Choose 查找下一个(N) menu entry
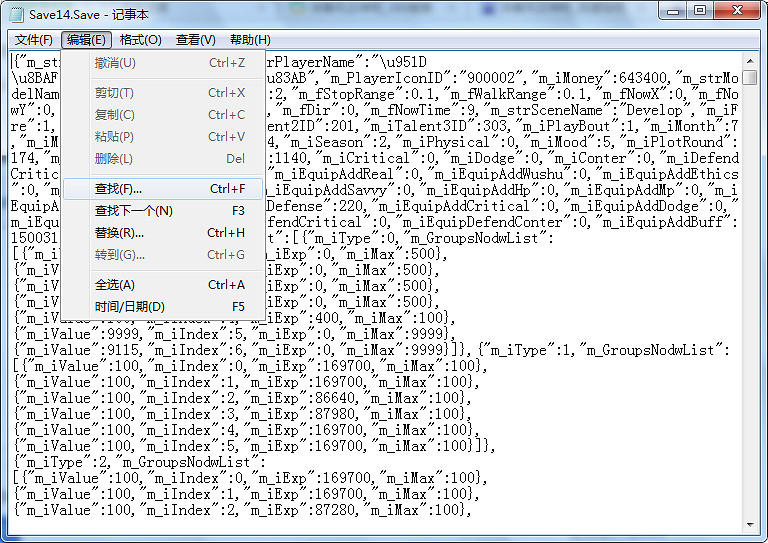Image resolution: width=768 pixels, height=543 pixels. pos(133,211)
